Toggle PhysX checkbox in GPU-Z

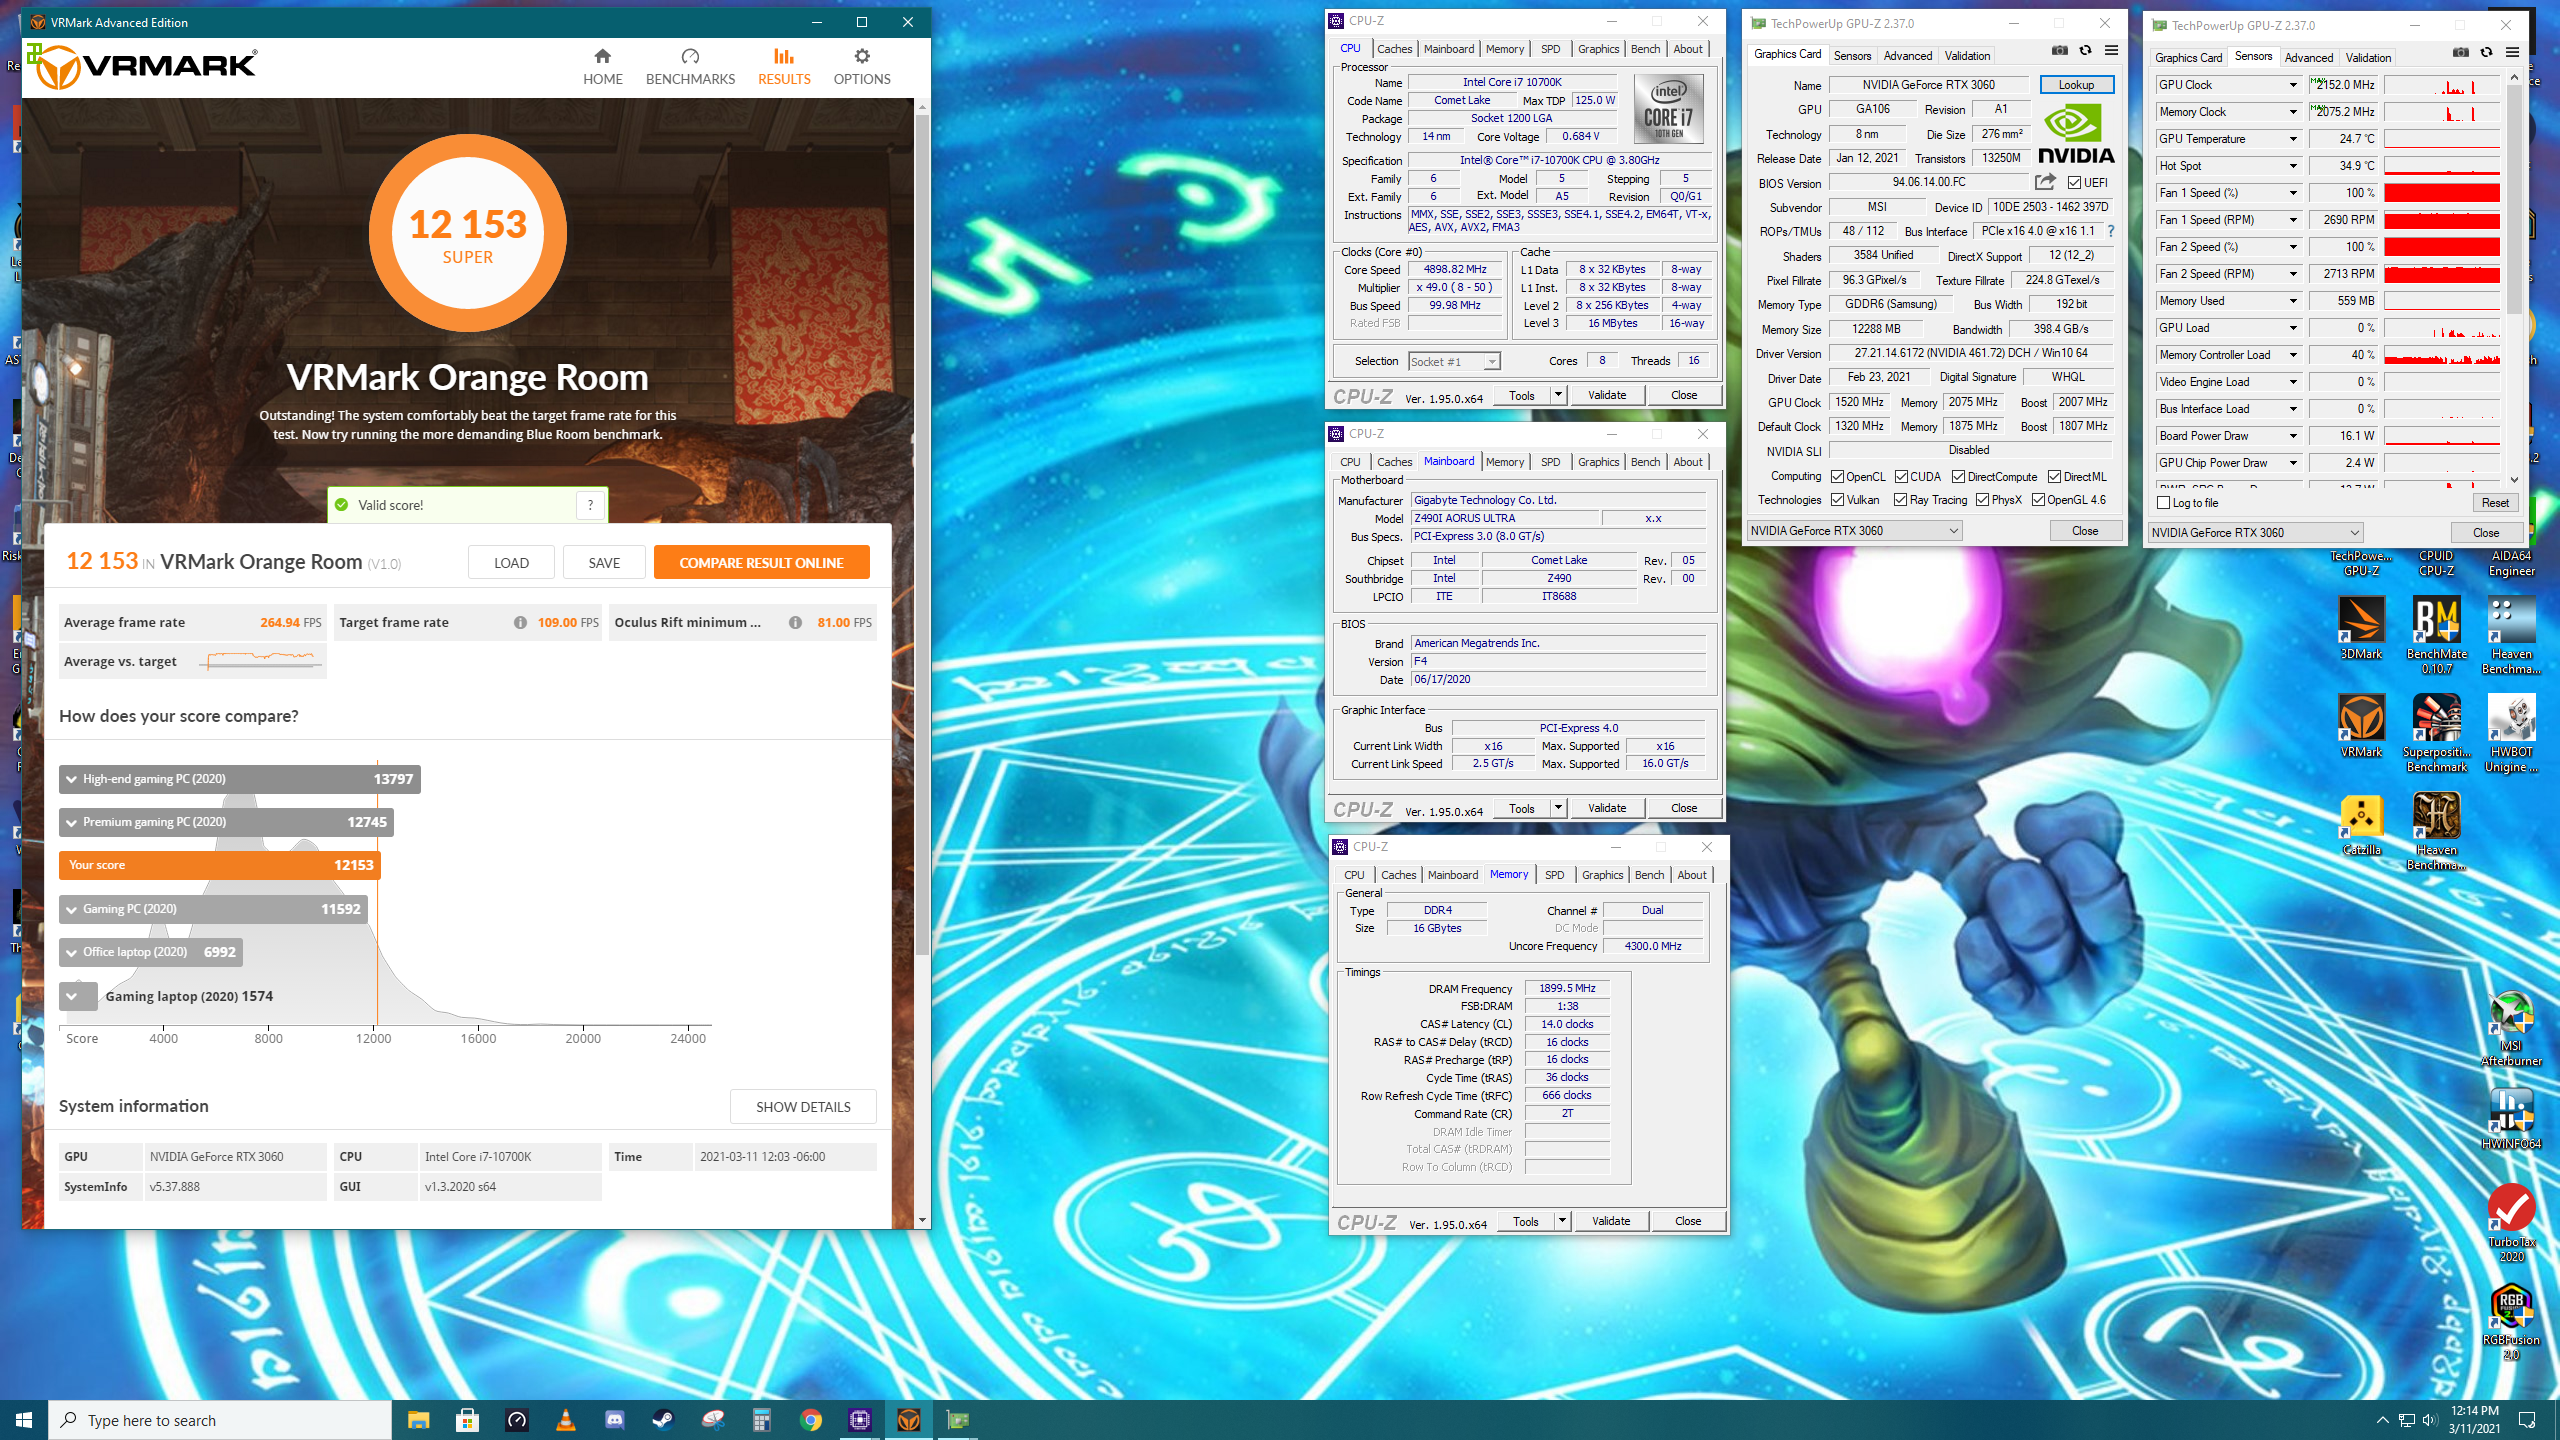[1982, 500]
